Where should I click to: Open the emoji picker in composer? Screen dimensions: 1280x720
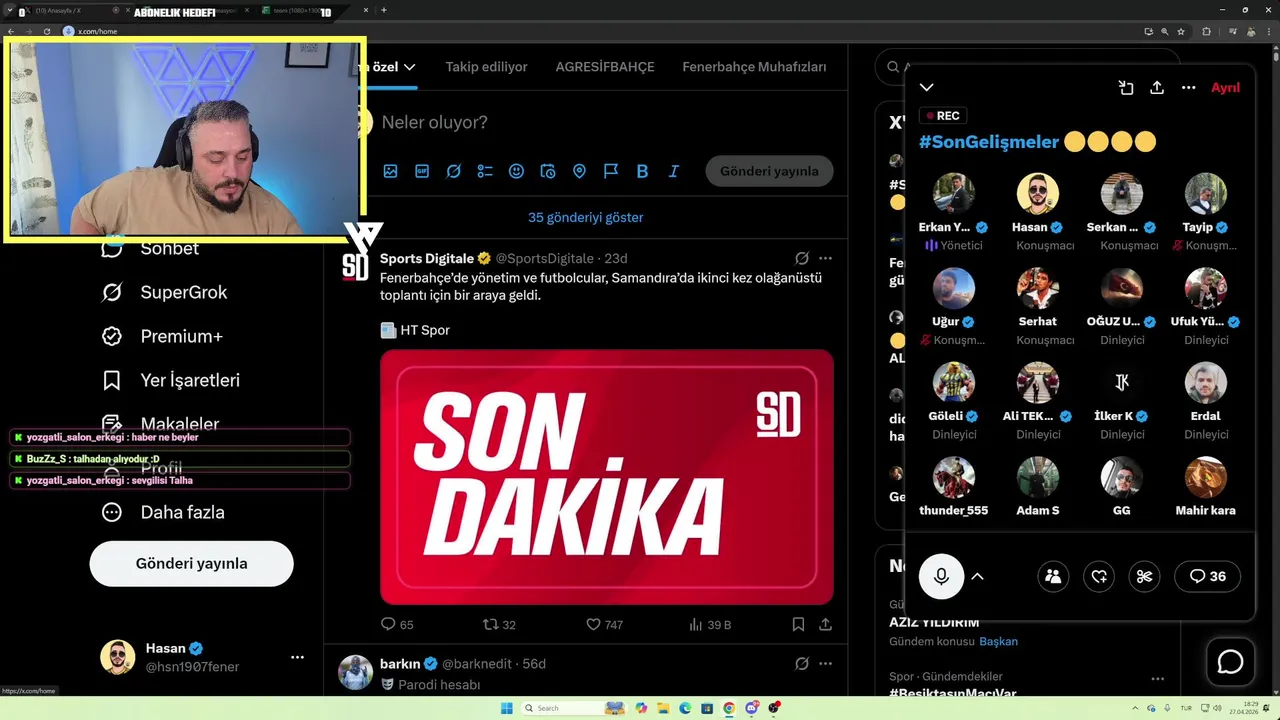point(516,171)
